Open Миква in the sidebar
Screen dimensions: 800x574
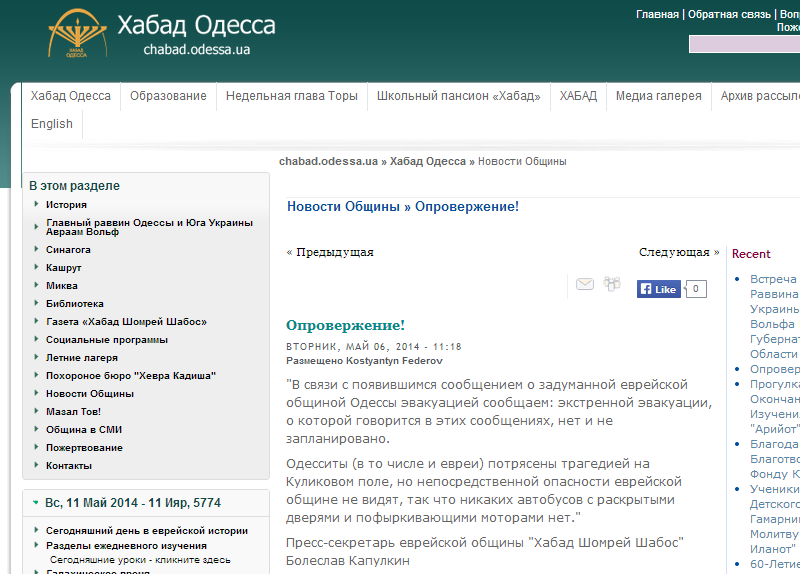(62, 286)
